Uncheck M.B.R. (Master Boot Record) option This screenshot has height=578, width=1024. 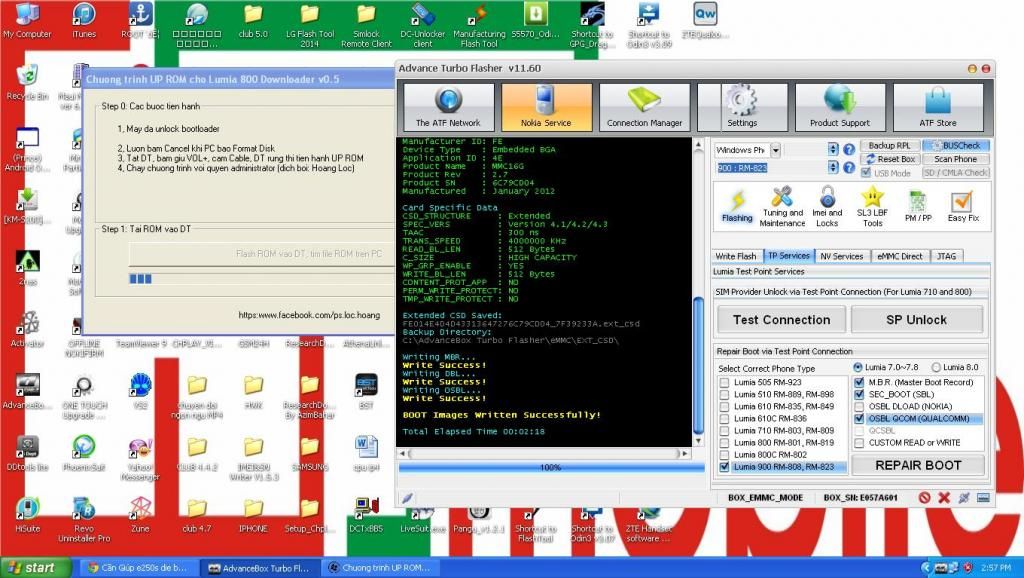tap(859, 382)
